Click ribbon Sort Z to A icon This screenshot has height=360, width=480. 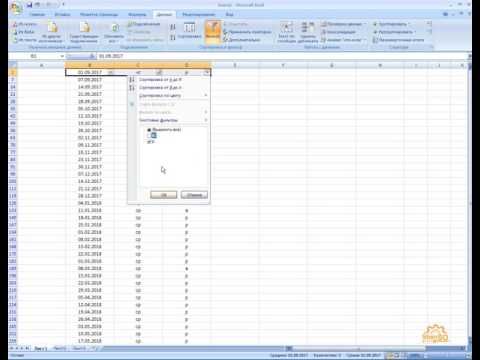173,37
